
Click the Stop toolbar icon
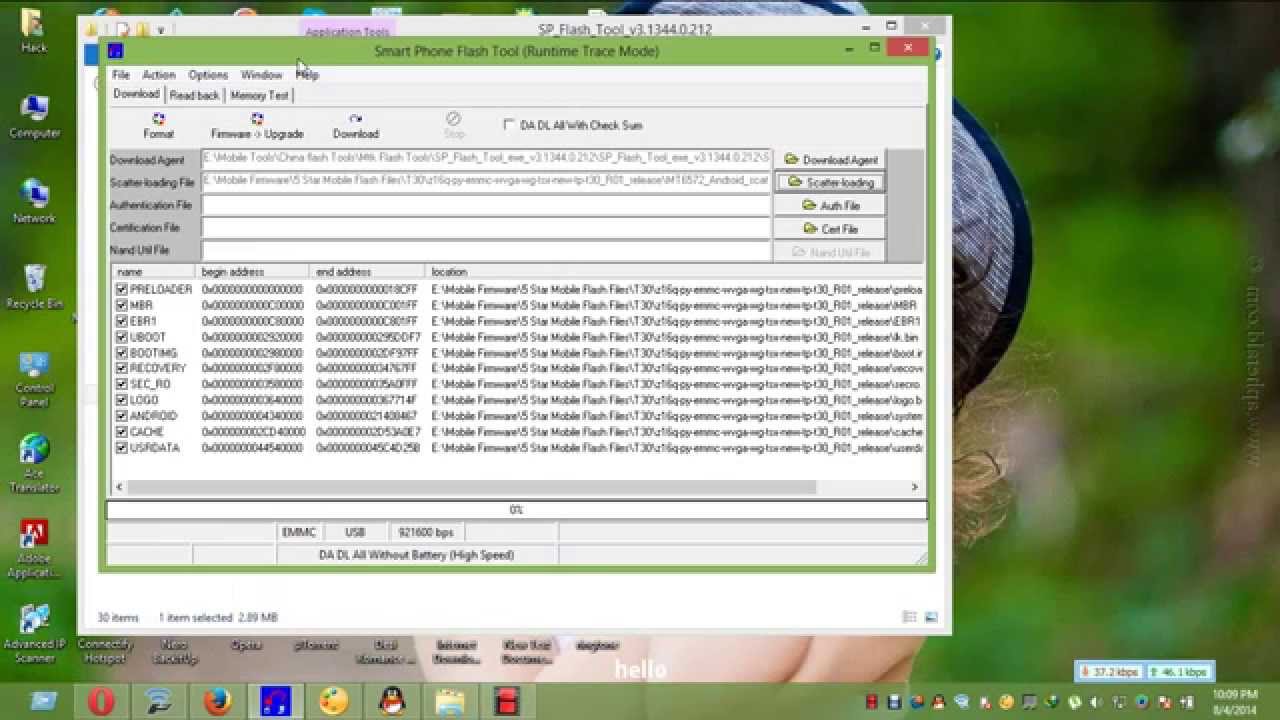click(454, 125)
